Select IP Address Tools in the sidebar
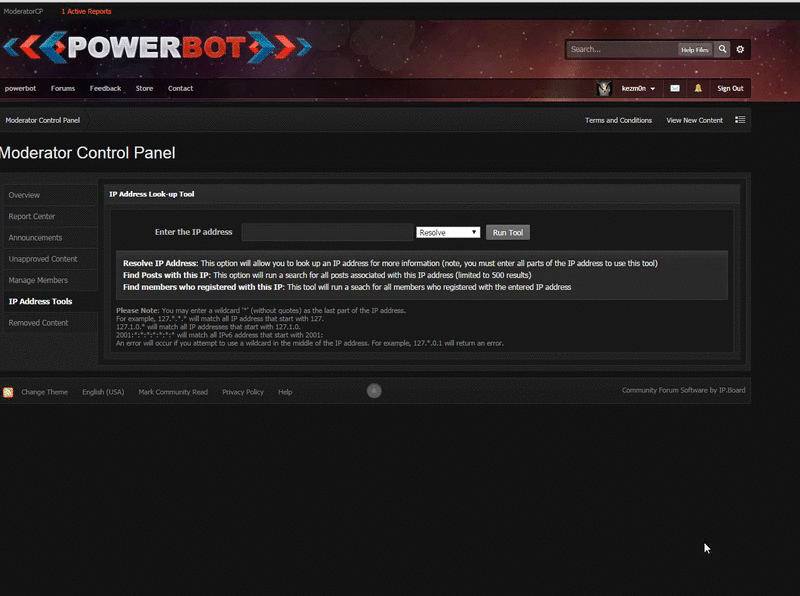The height and width of the screenshot is (596, 800). (x=50, y=302)
